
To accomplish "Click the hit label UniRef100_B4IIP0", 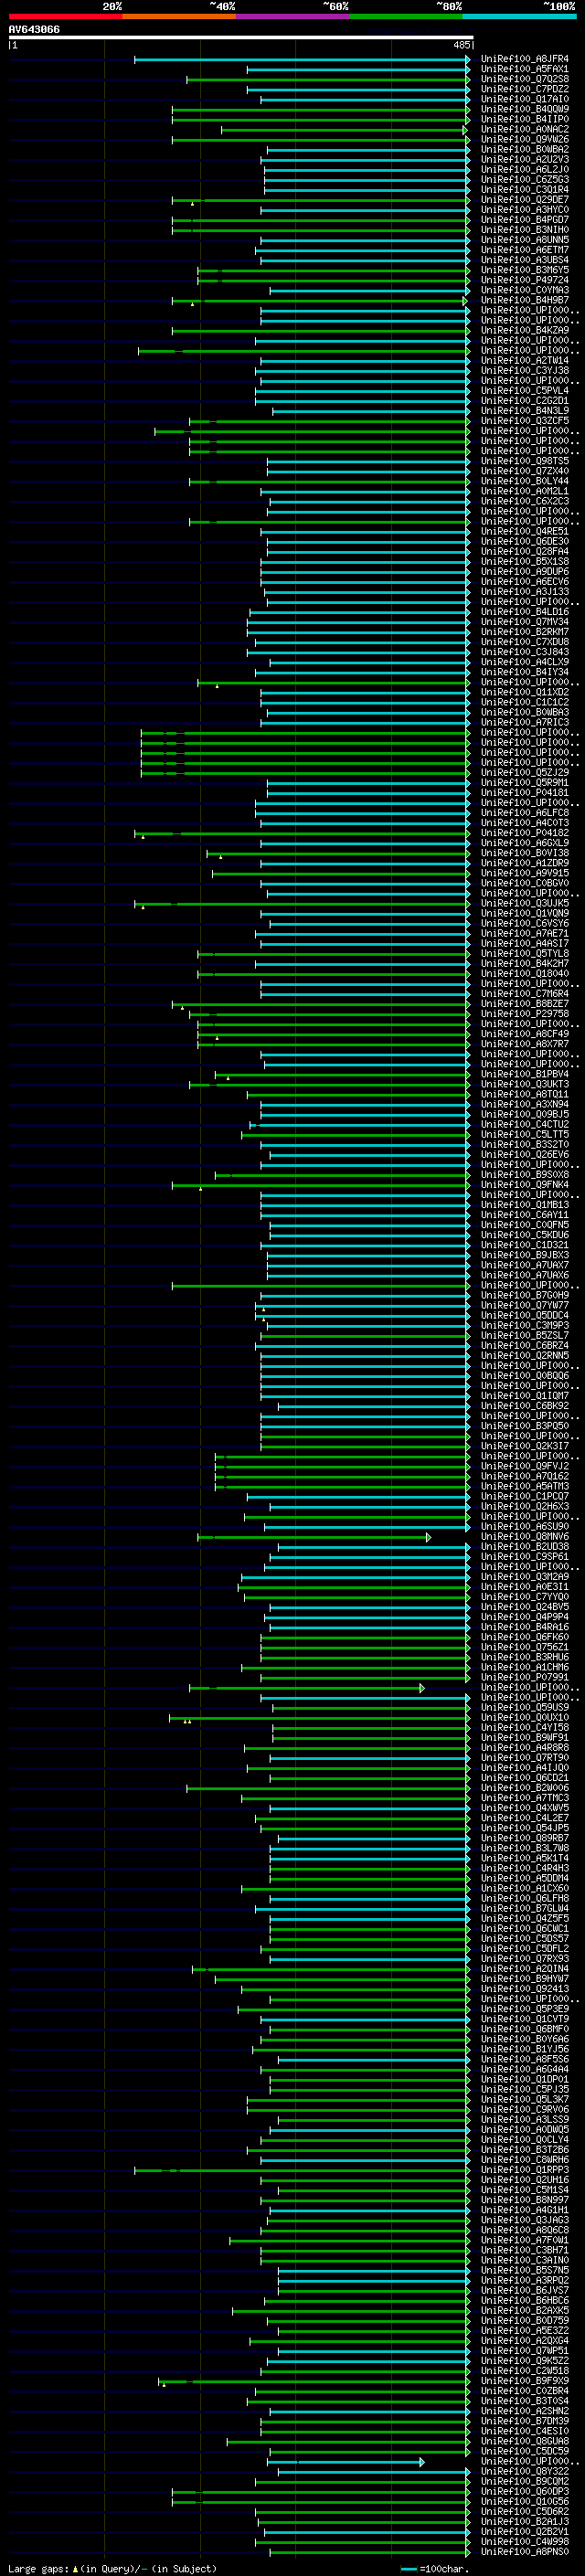I will pyautogui.click(x=525, y=119).
